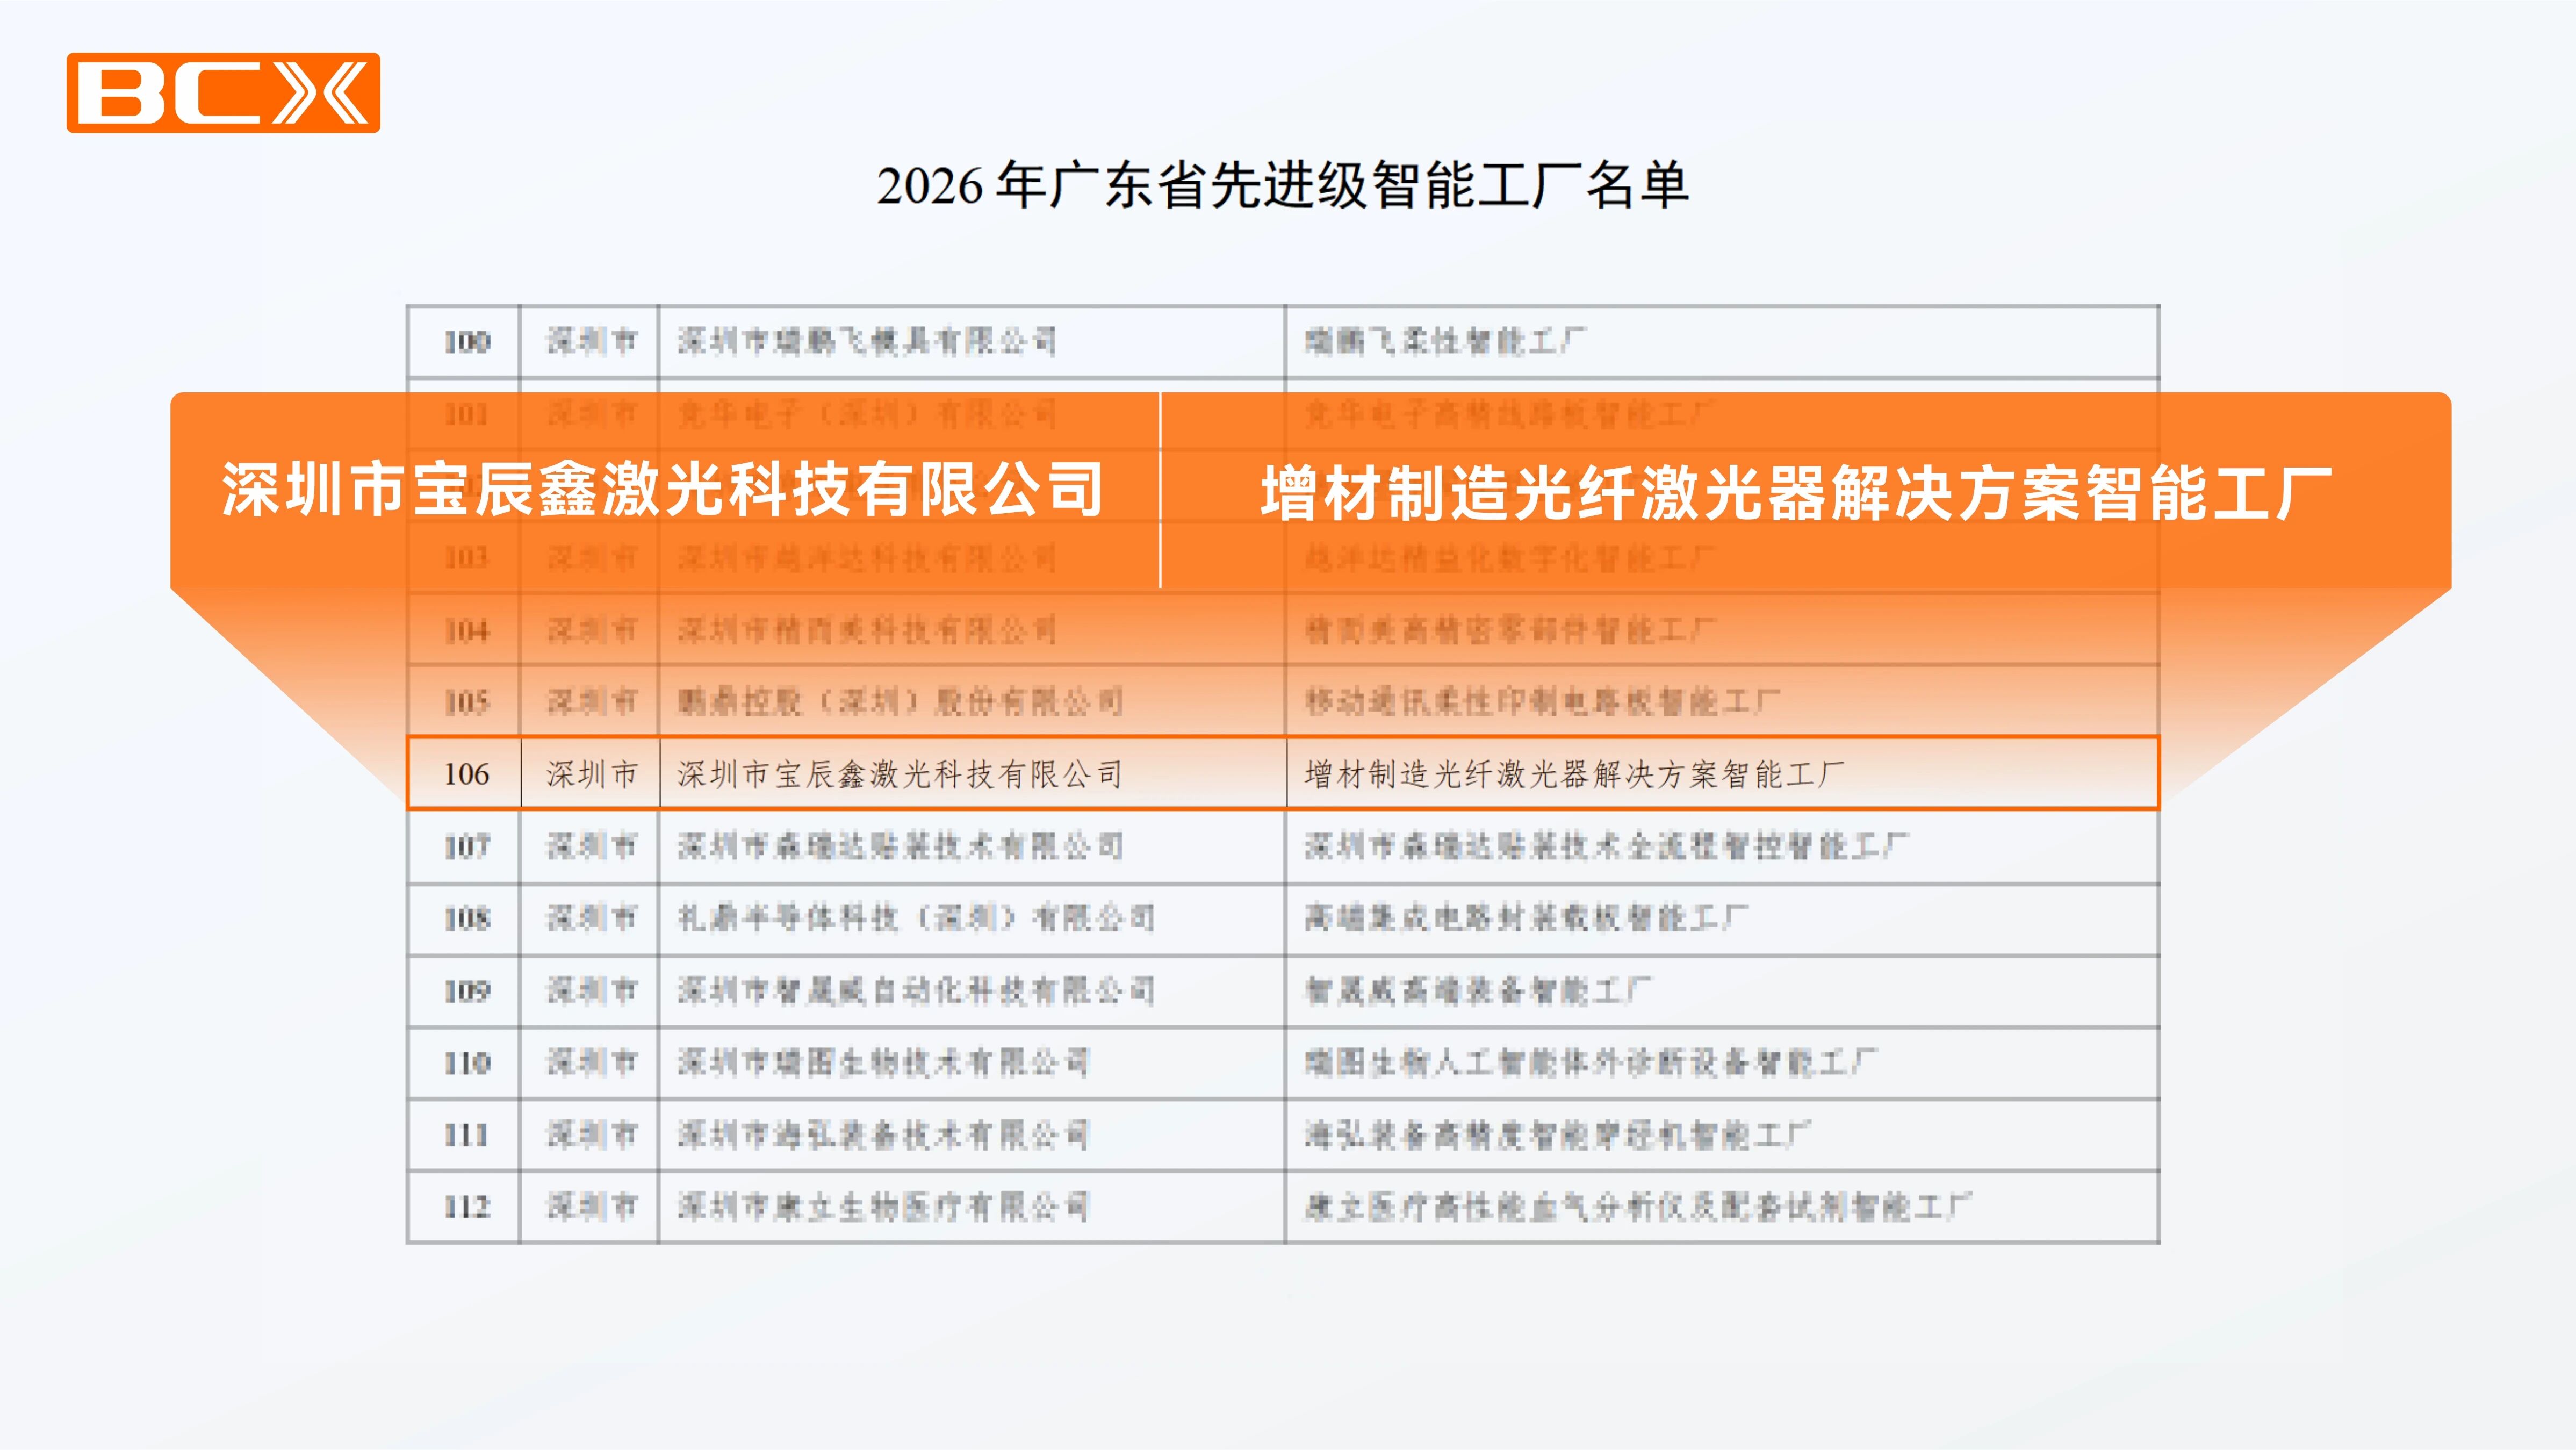Click the company name cell in row 109
Viewport: 2576px width, 1450px height.
(972, 991)
